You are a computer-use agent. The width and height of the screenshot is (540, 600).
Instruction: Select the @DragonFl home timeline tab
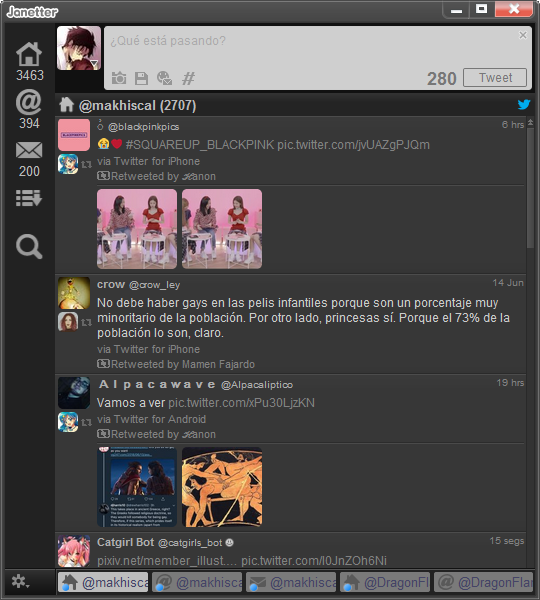[x=385, y=582]
